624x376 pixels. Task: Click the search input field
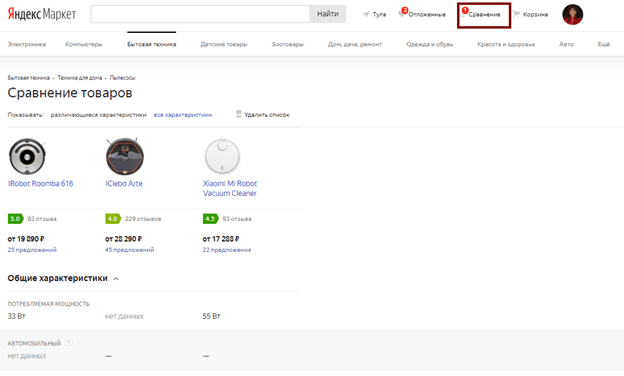pyautogui.click(x=200, y=14)
